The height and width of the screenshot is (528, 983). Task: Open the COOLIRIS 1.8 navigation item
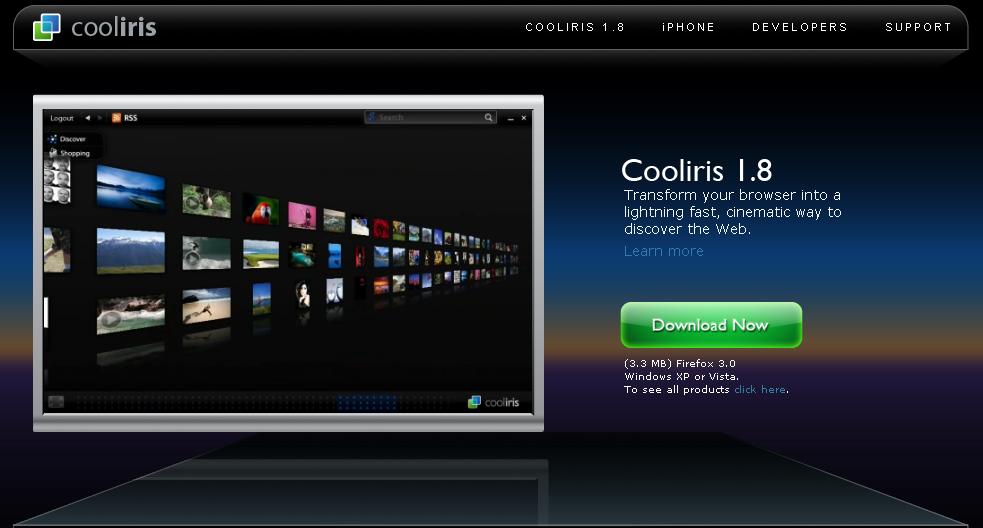[x=575, y=27]
